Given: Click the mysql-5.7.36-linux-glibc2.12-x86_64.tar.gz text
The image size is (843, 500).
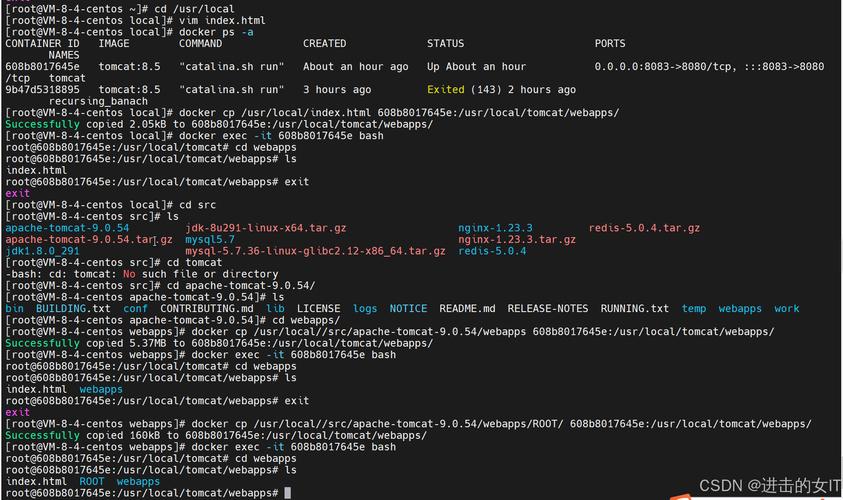Looking at the screenshot, I should (x=315, y=251).
